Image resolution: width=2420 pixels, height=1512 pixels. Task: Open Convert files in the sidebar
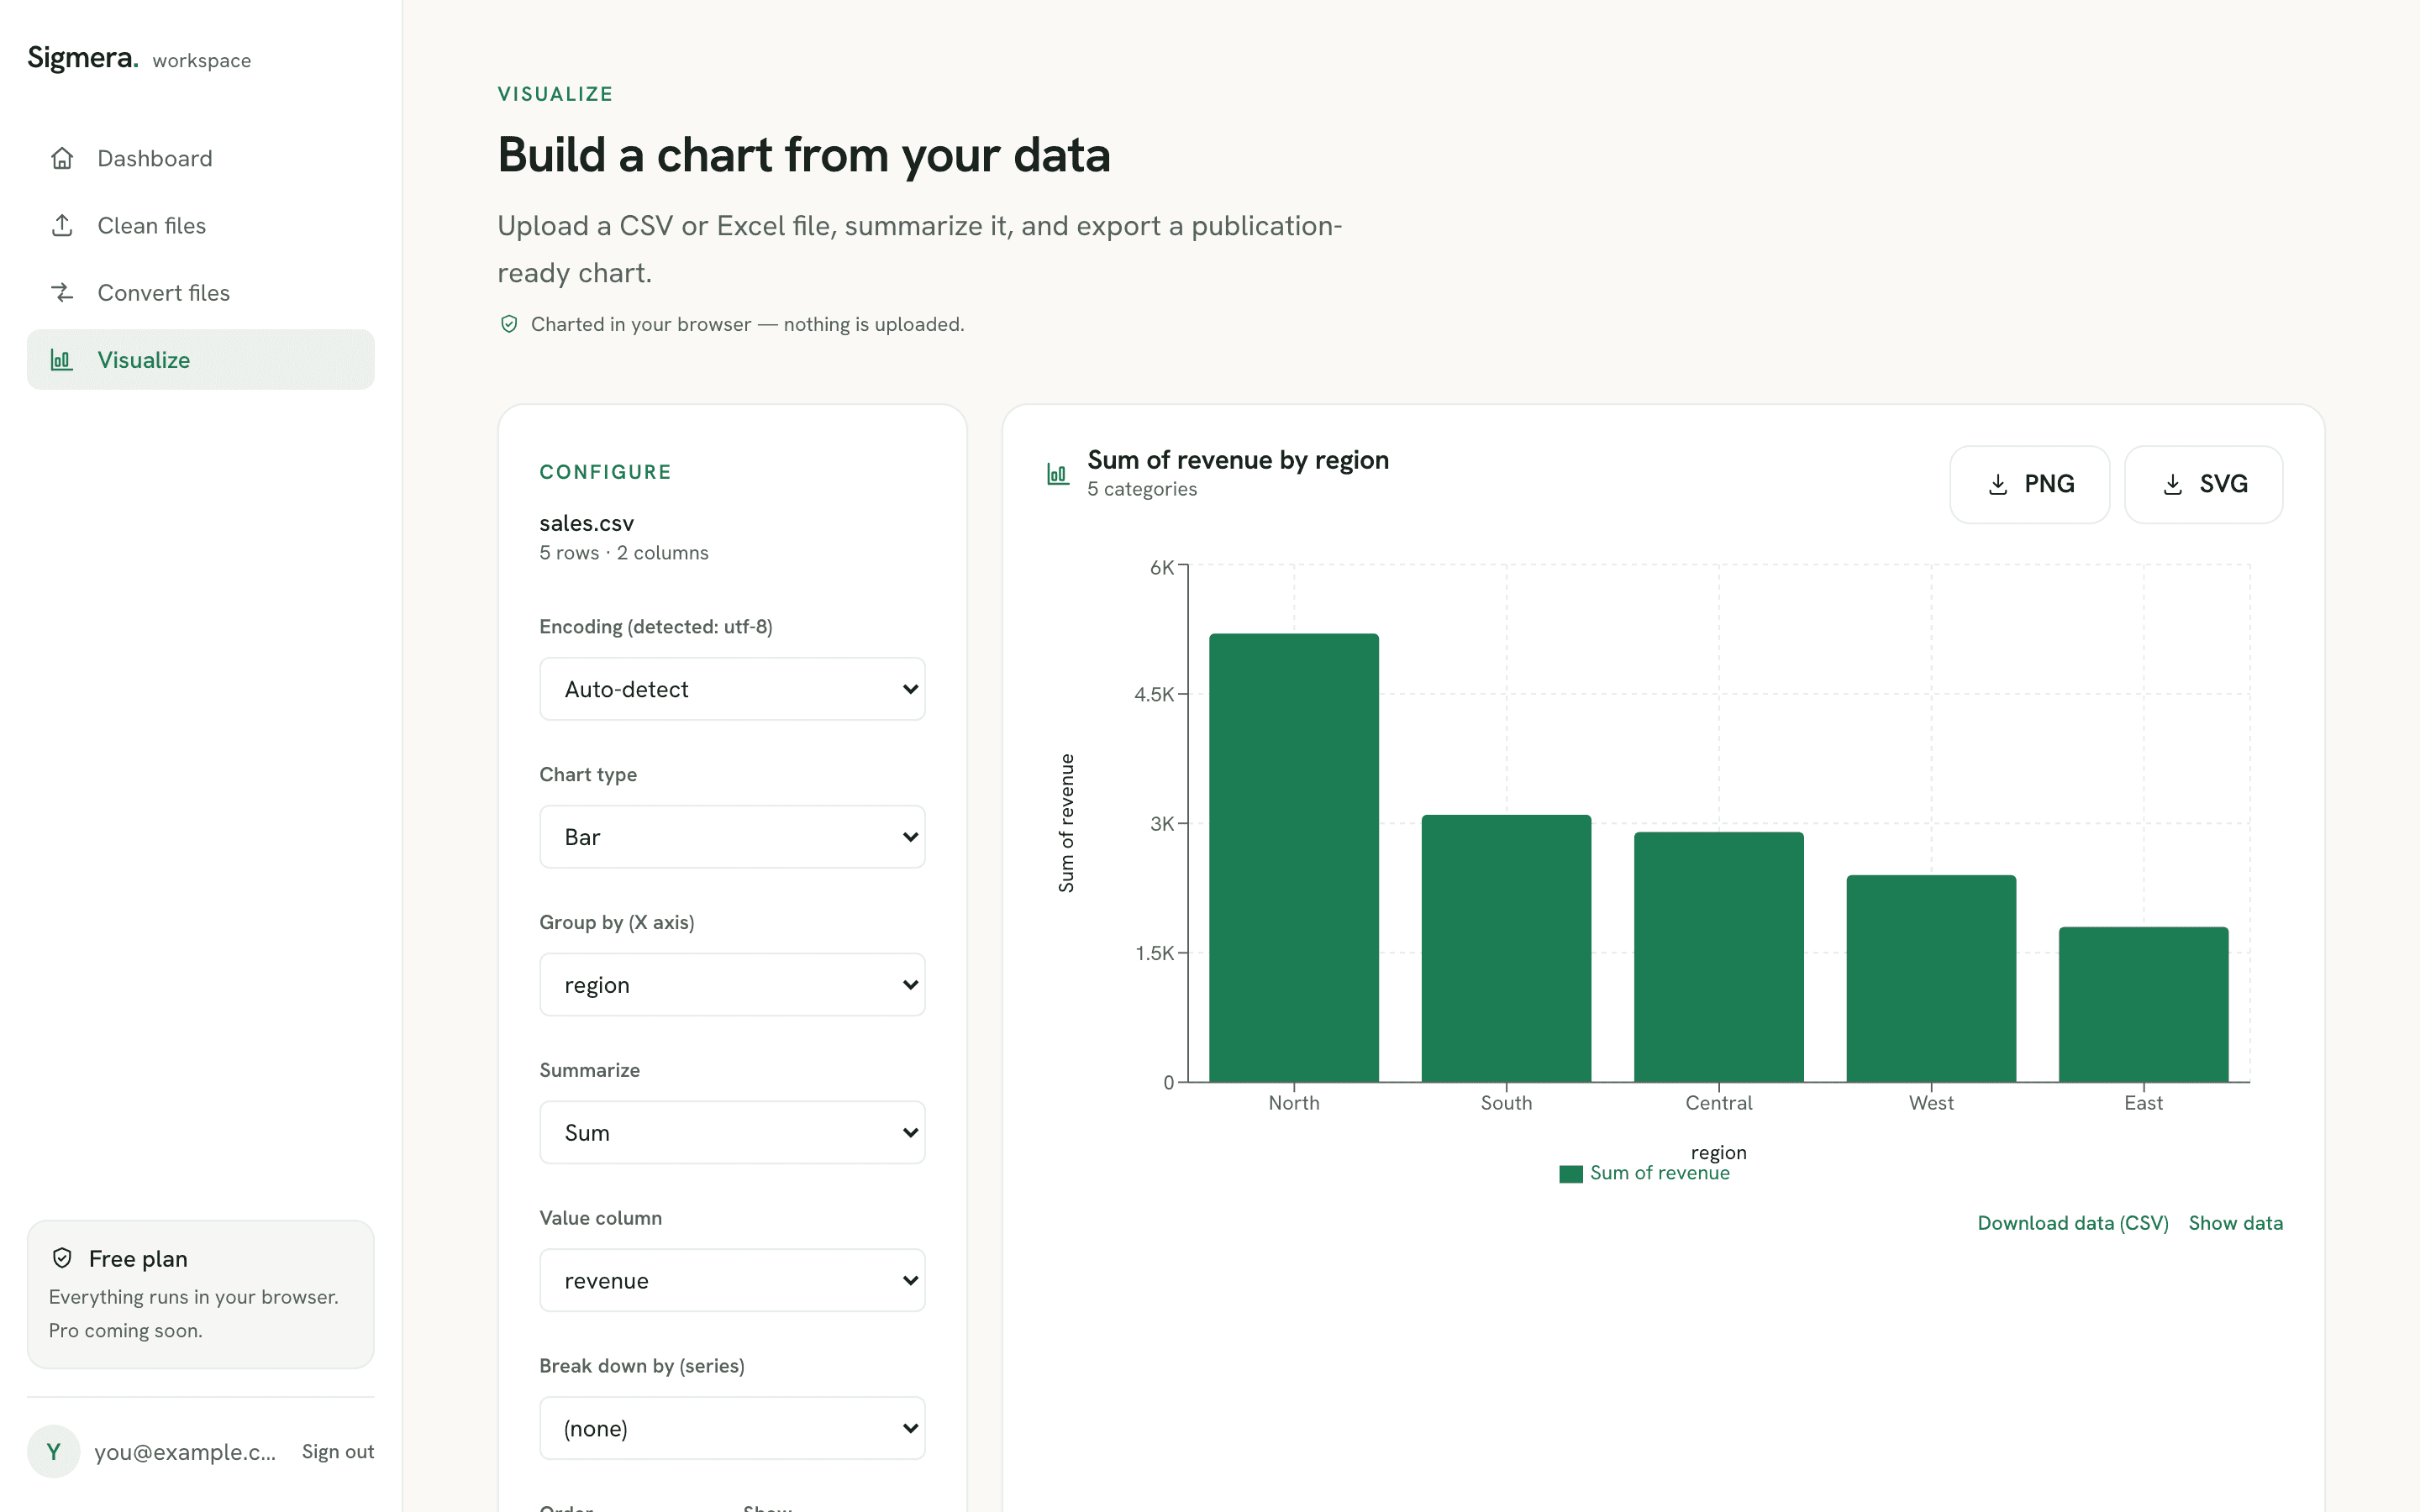tap(200, 292)
